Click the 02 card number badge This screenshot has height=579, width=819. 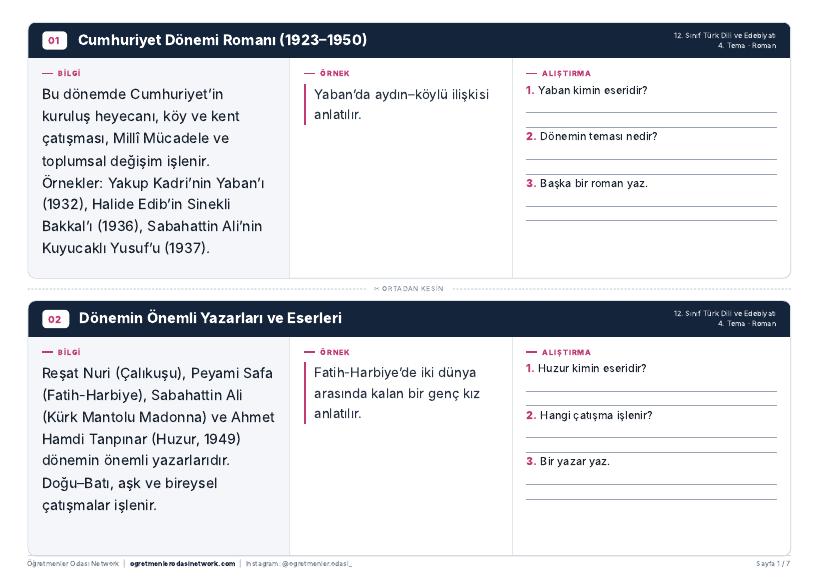point(55,319)
